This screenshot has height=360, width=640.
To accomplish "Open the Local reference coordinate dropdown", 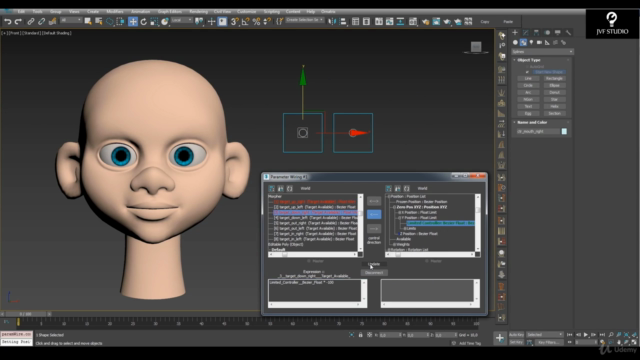I will point(182,20).
